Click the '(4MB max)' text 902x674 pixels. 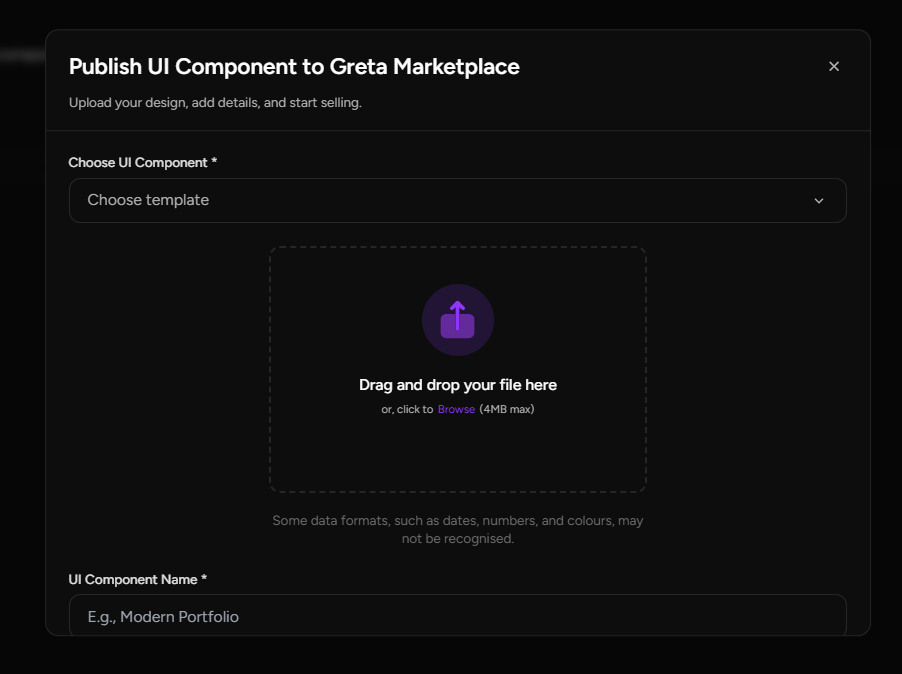click(x=507, y=409)
